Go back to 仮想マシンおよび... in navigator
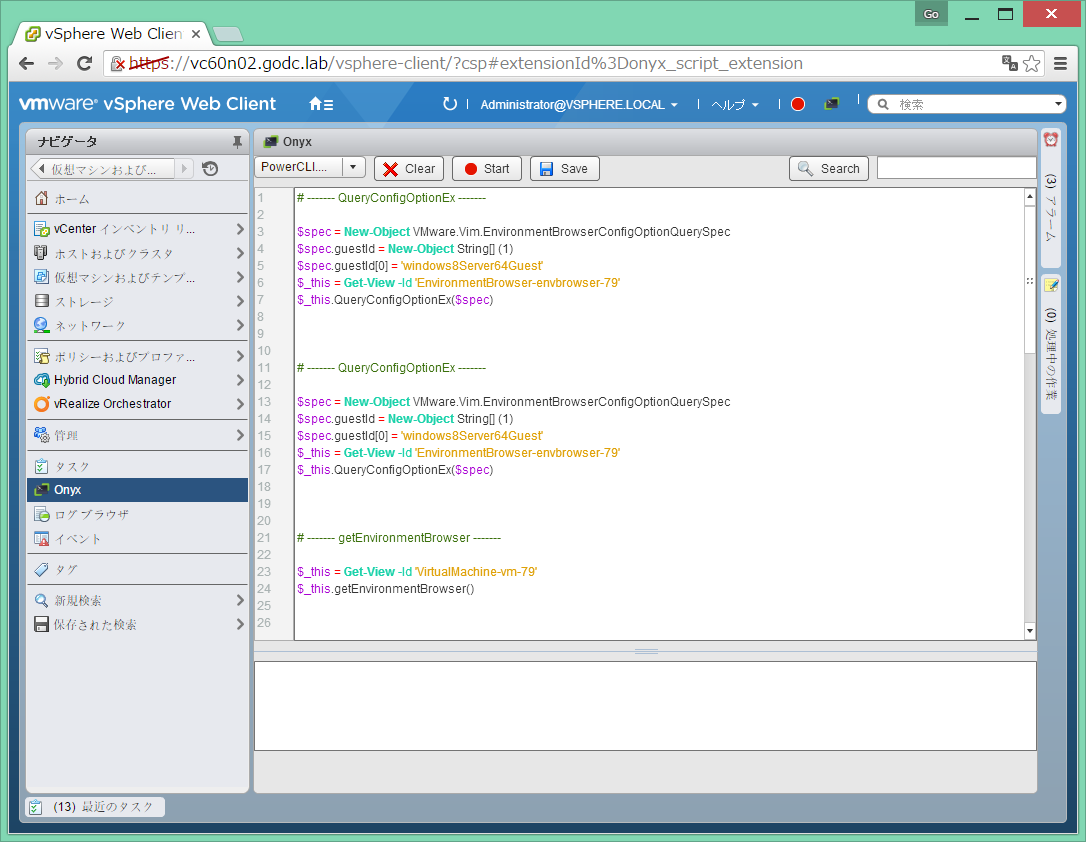 click(x=103, y=168)
